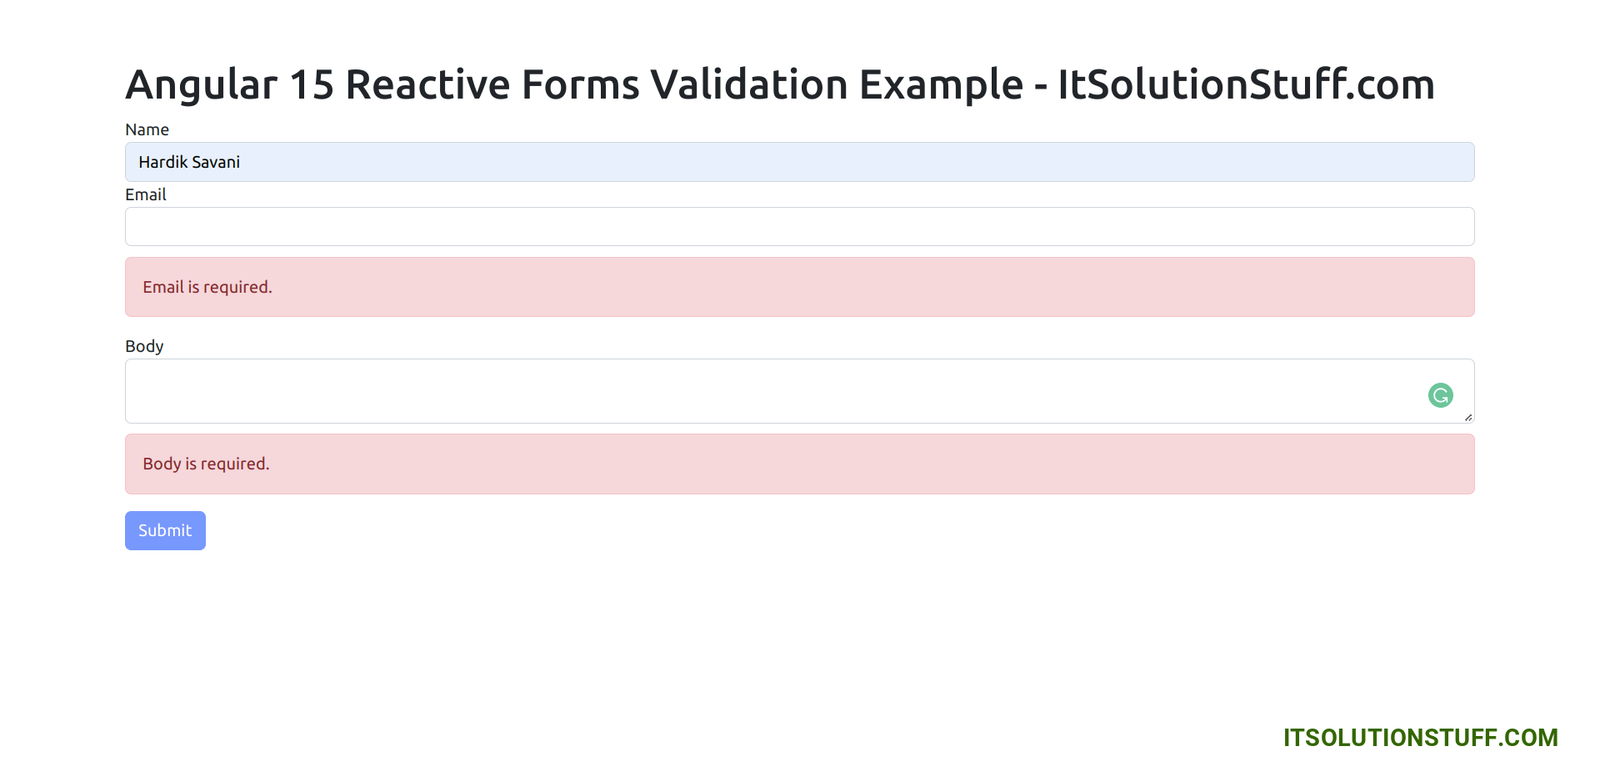Click the number '15' in the heading
The image size is (1600, 763).
(311, 86)
